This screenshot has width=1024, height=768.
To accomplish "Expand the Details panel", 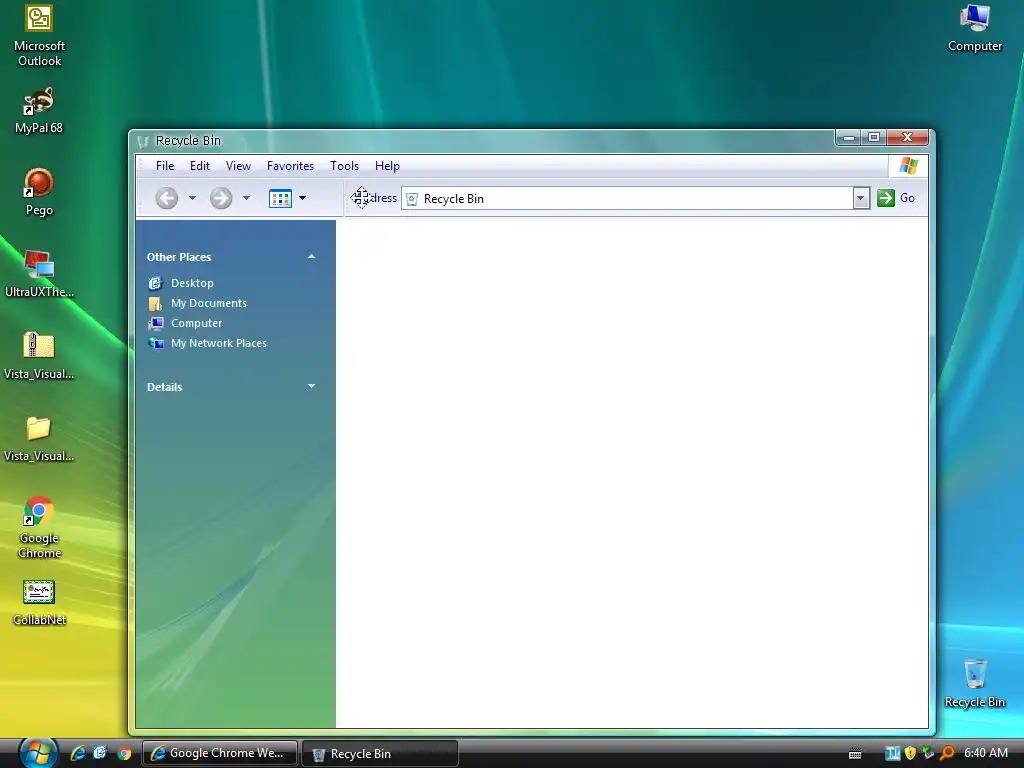I will point(312,387).
